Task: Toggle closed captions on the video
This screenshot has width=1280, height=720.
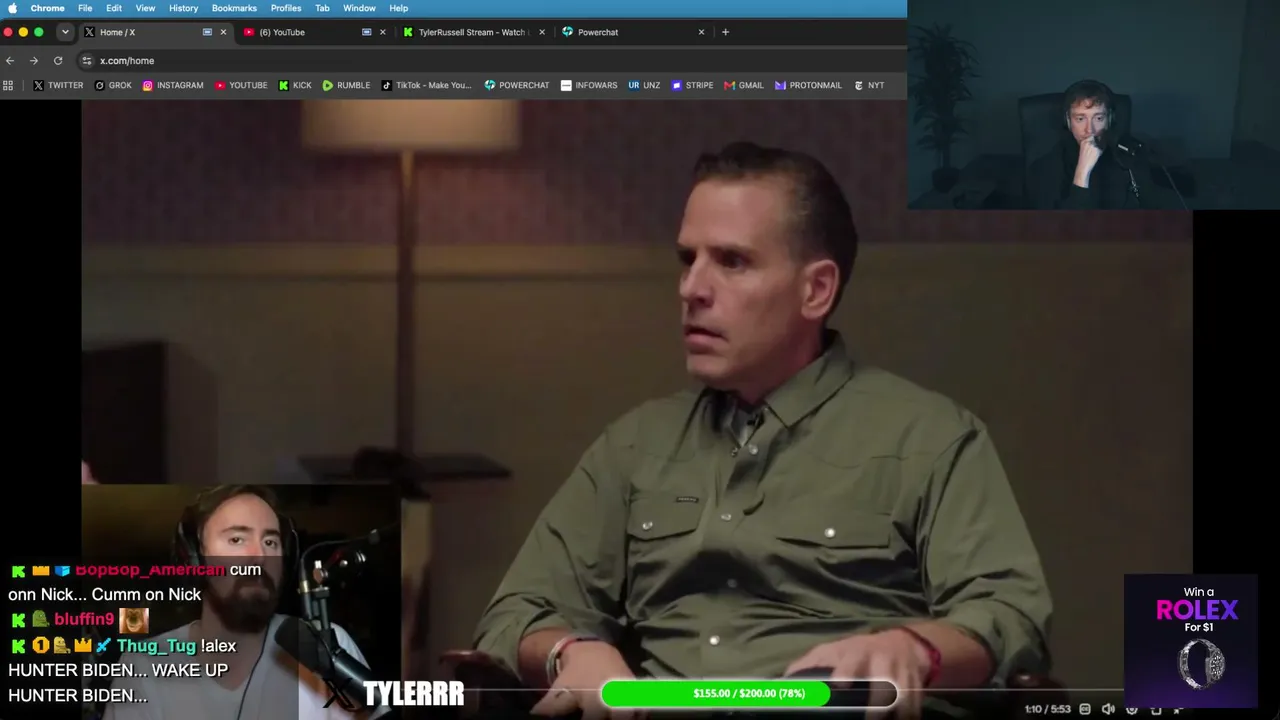Action: (x=1085, y=709)
